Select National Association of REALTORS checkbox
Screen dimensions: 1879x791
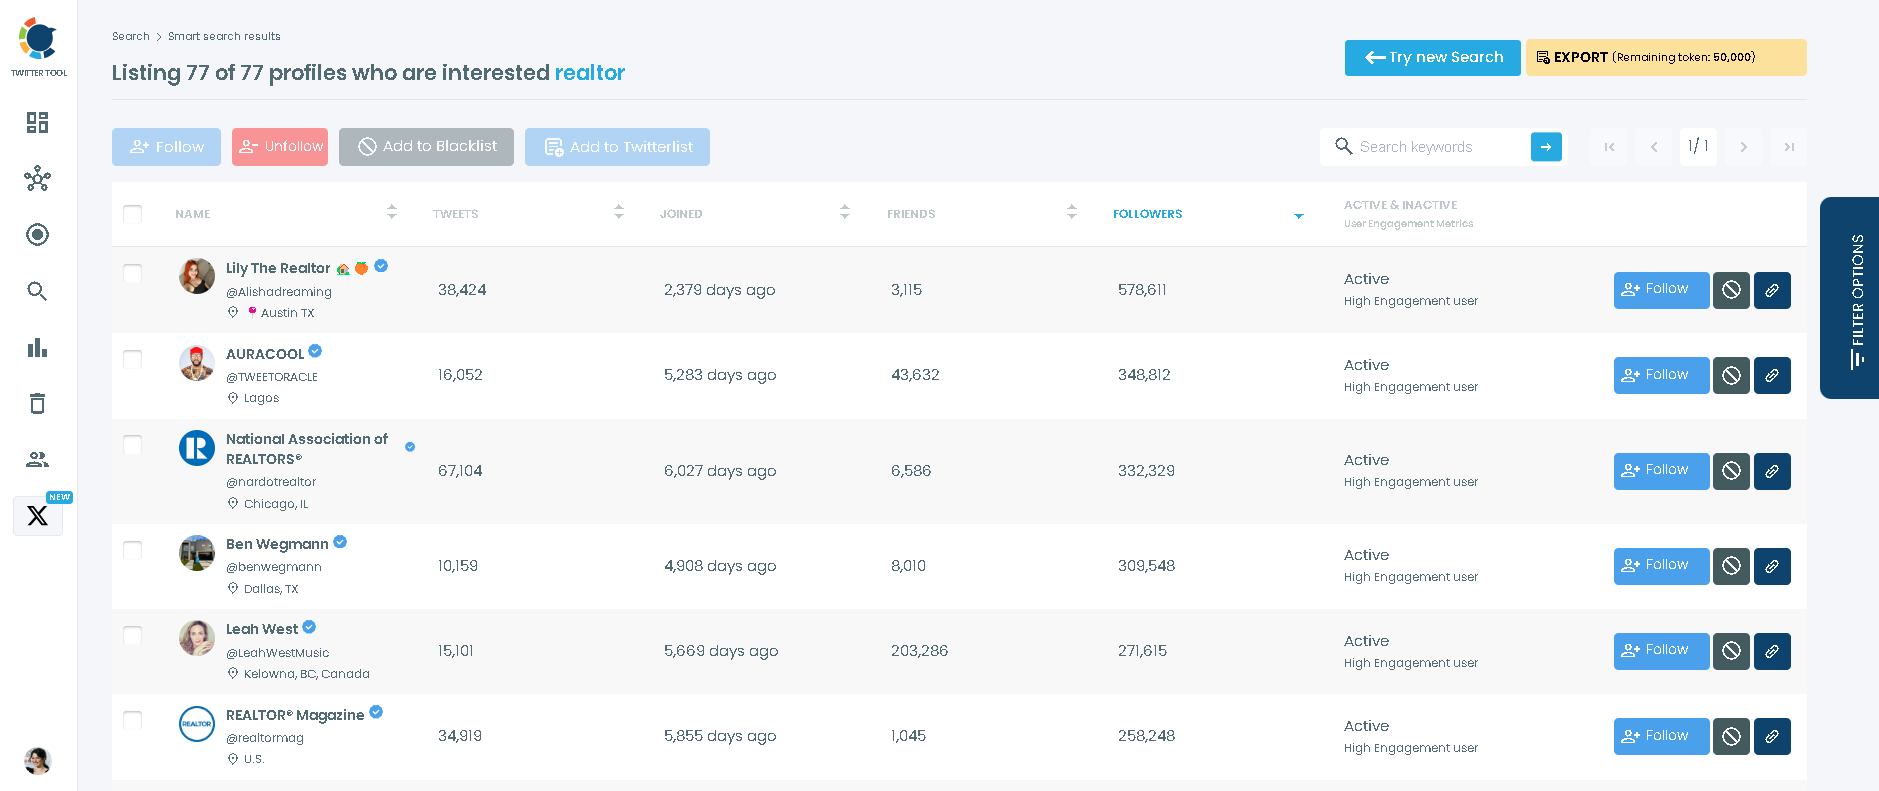[x=132, y=445]
